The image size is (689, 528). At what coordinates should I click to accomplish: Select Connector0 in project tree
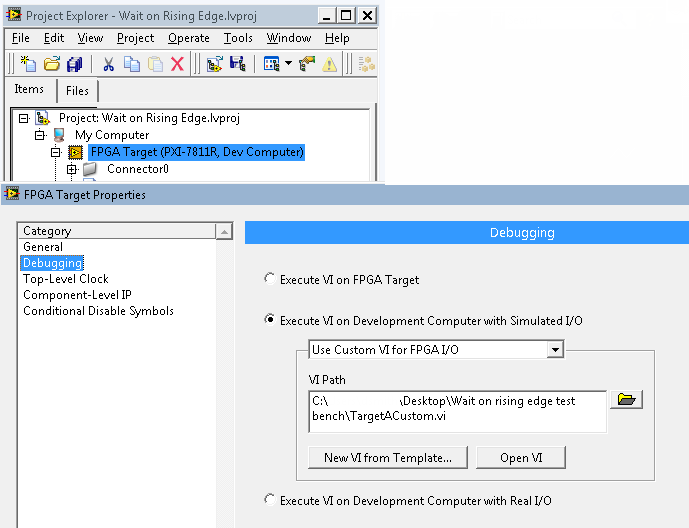(x=138, y=169)
